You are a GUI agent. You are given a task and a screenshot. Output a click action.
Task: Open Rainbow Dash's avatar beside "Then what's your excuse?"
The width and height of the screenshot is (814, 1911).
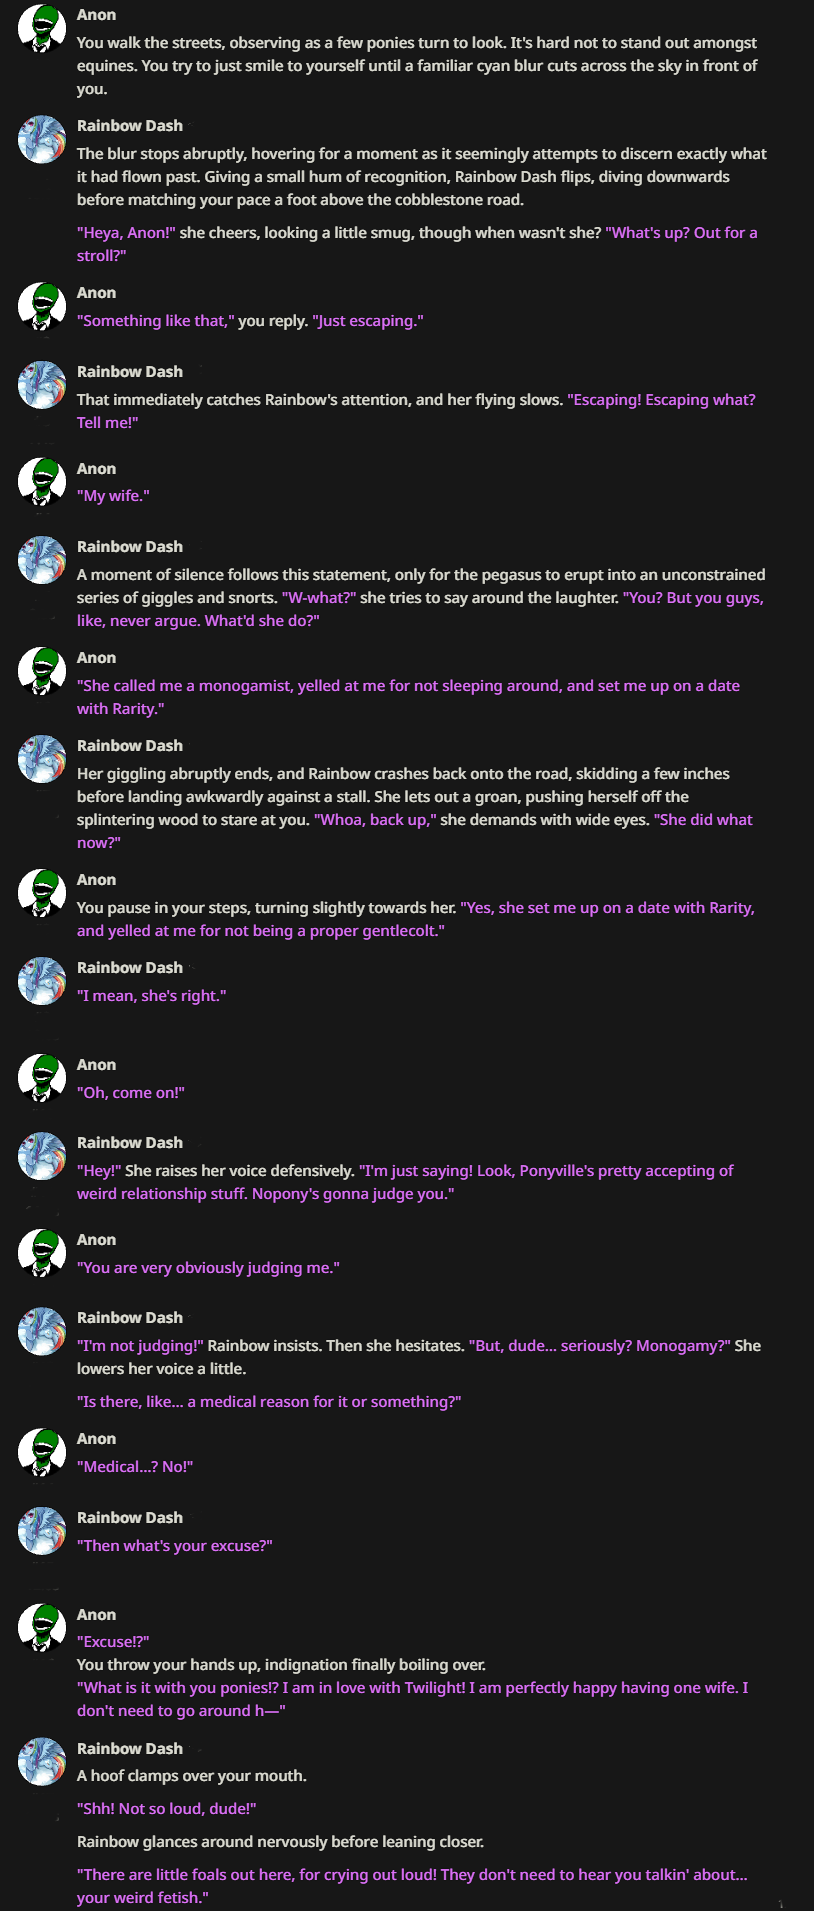(x=42, y=1531)
